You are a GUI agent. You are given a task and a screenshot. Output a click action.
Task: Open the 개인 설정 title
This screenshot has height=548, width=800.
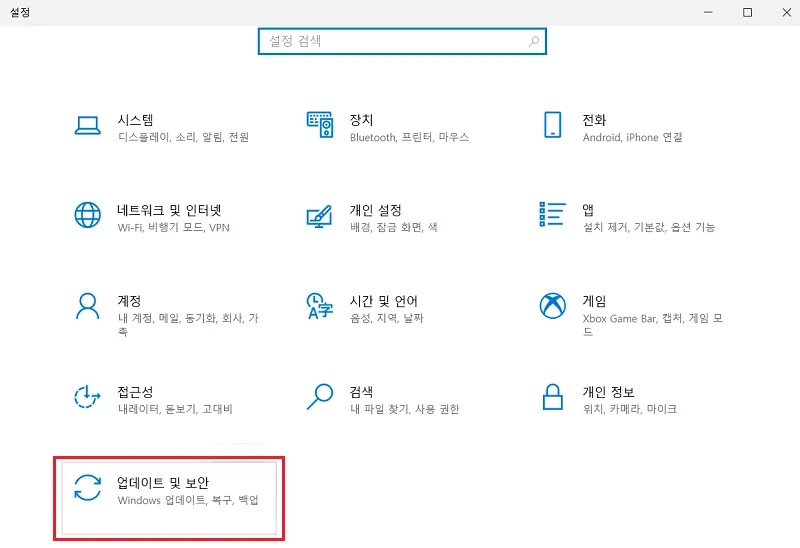tap(376, 210)
